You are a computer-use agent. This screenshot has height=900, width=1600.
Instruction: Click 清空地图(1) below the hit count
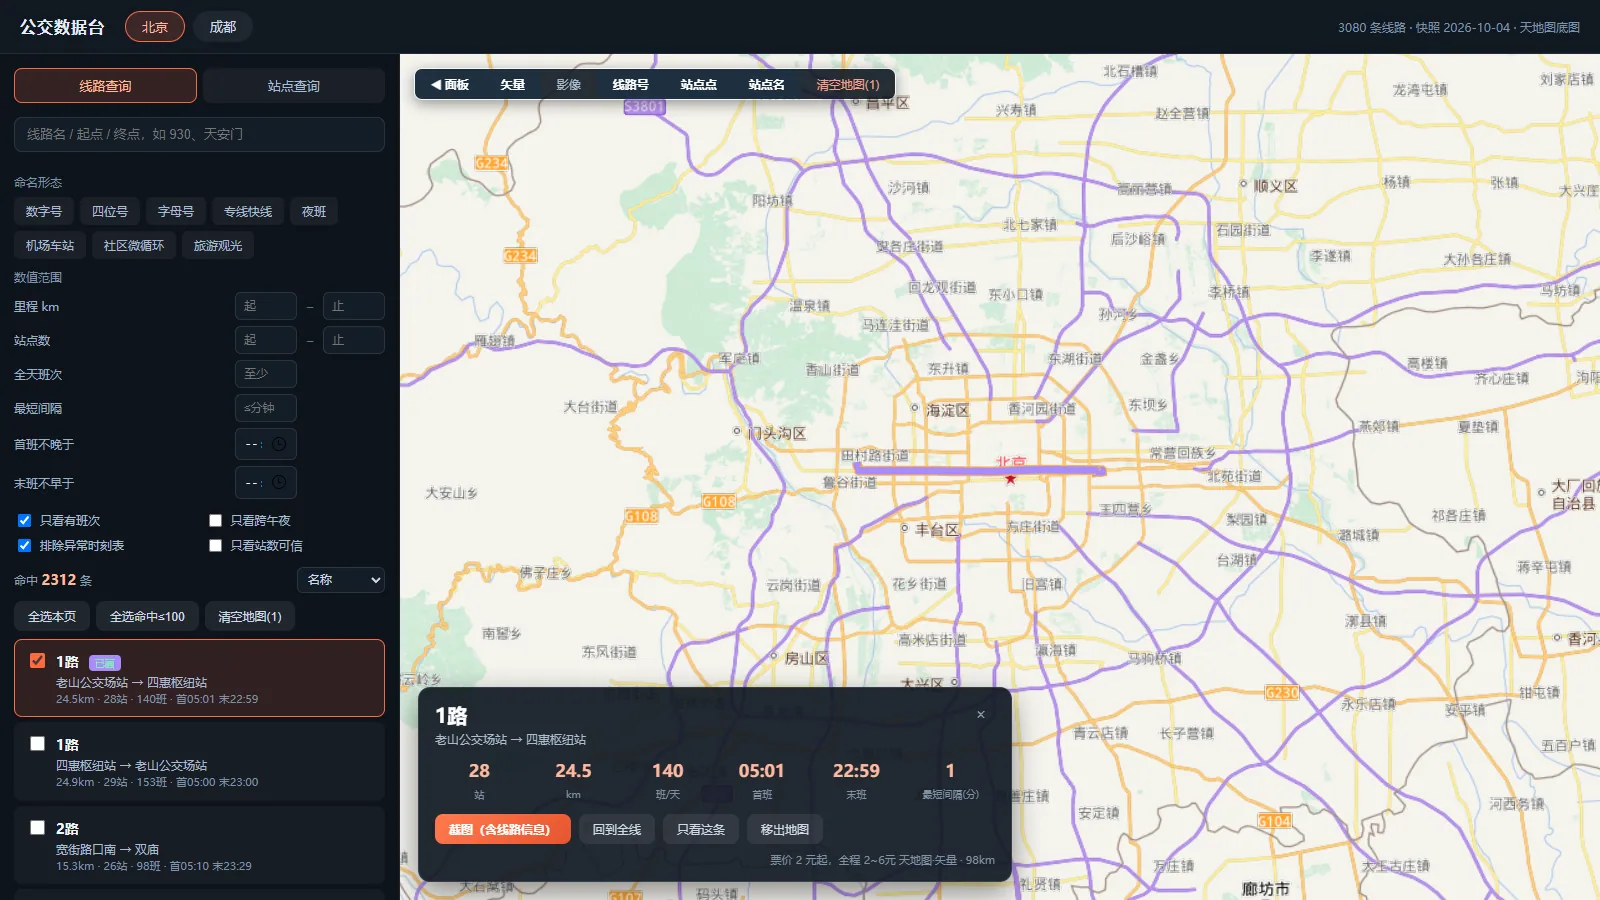pyautogui.click(x=250, y=617)
